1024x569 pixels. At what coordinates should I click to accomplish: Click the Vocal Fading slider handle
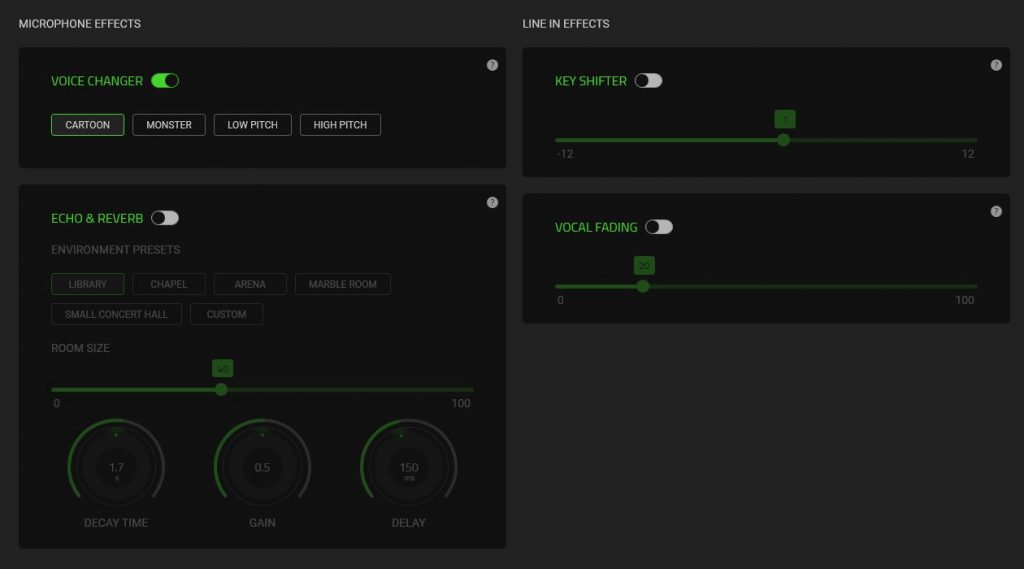click(643, 286)
